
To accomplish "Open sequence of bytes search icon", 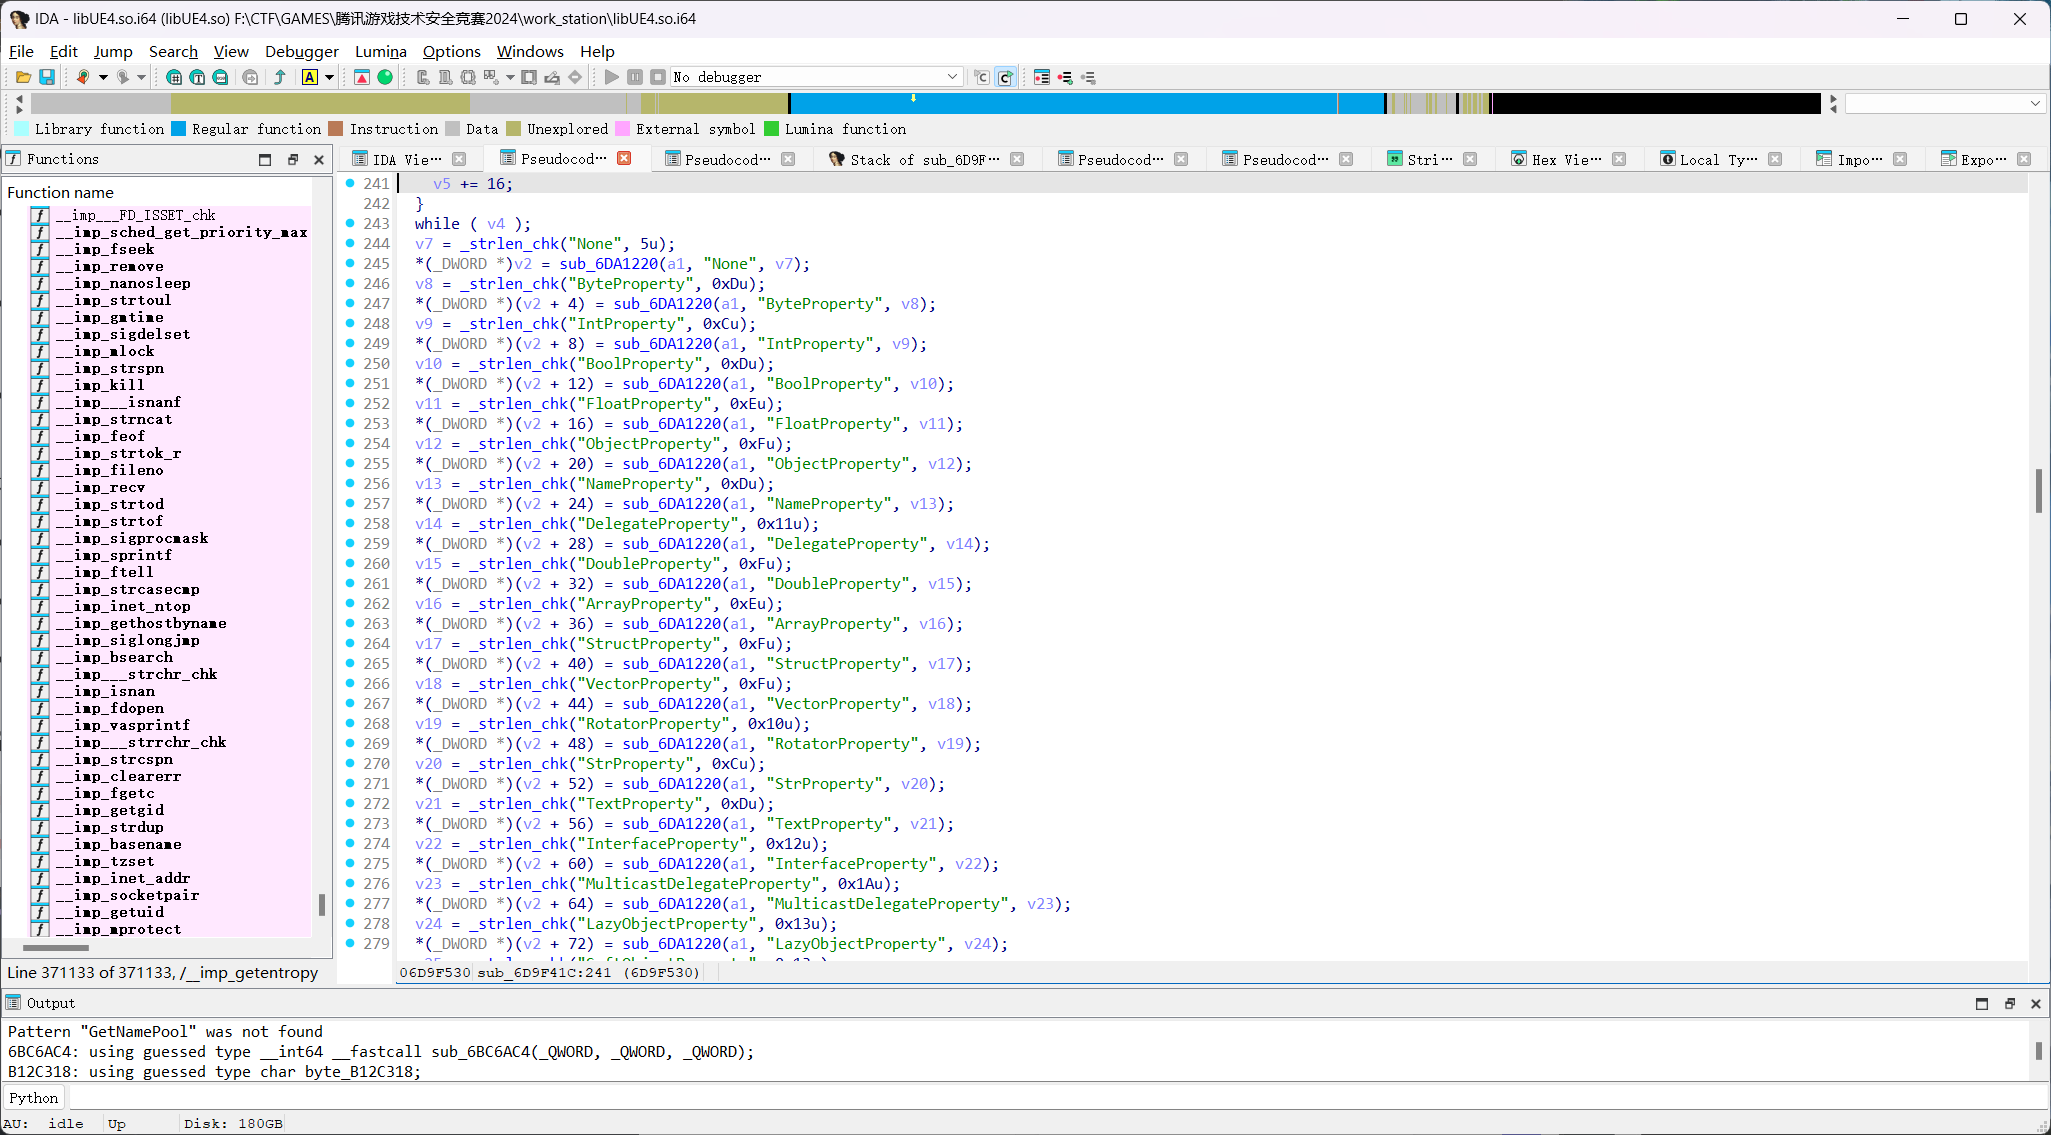I will 220,77.
